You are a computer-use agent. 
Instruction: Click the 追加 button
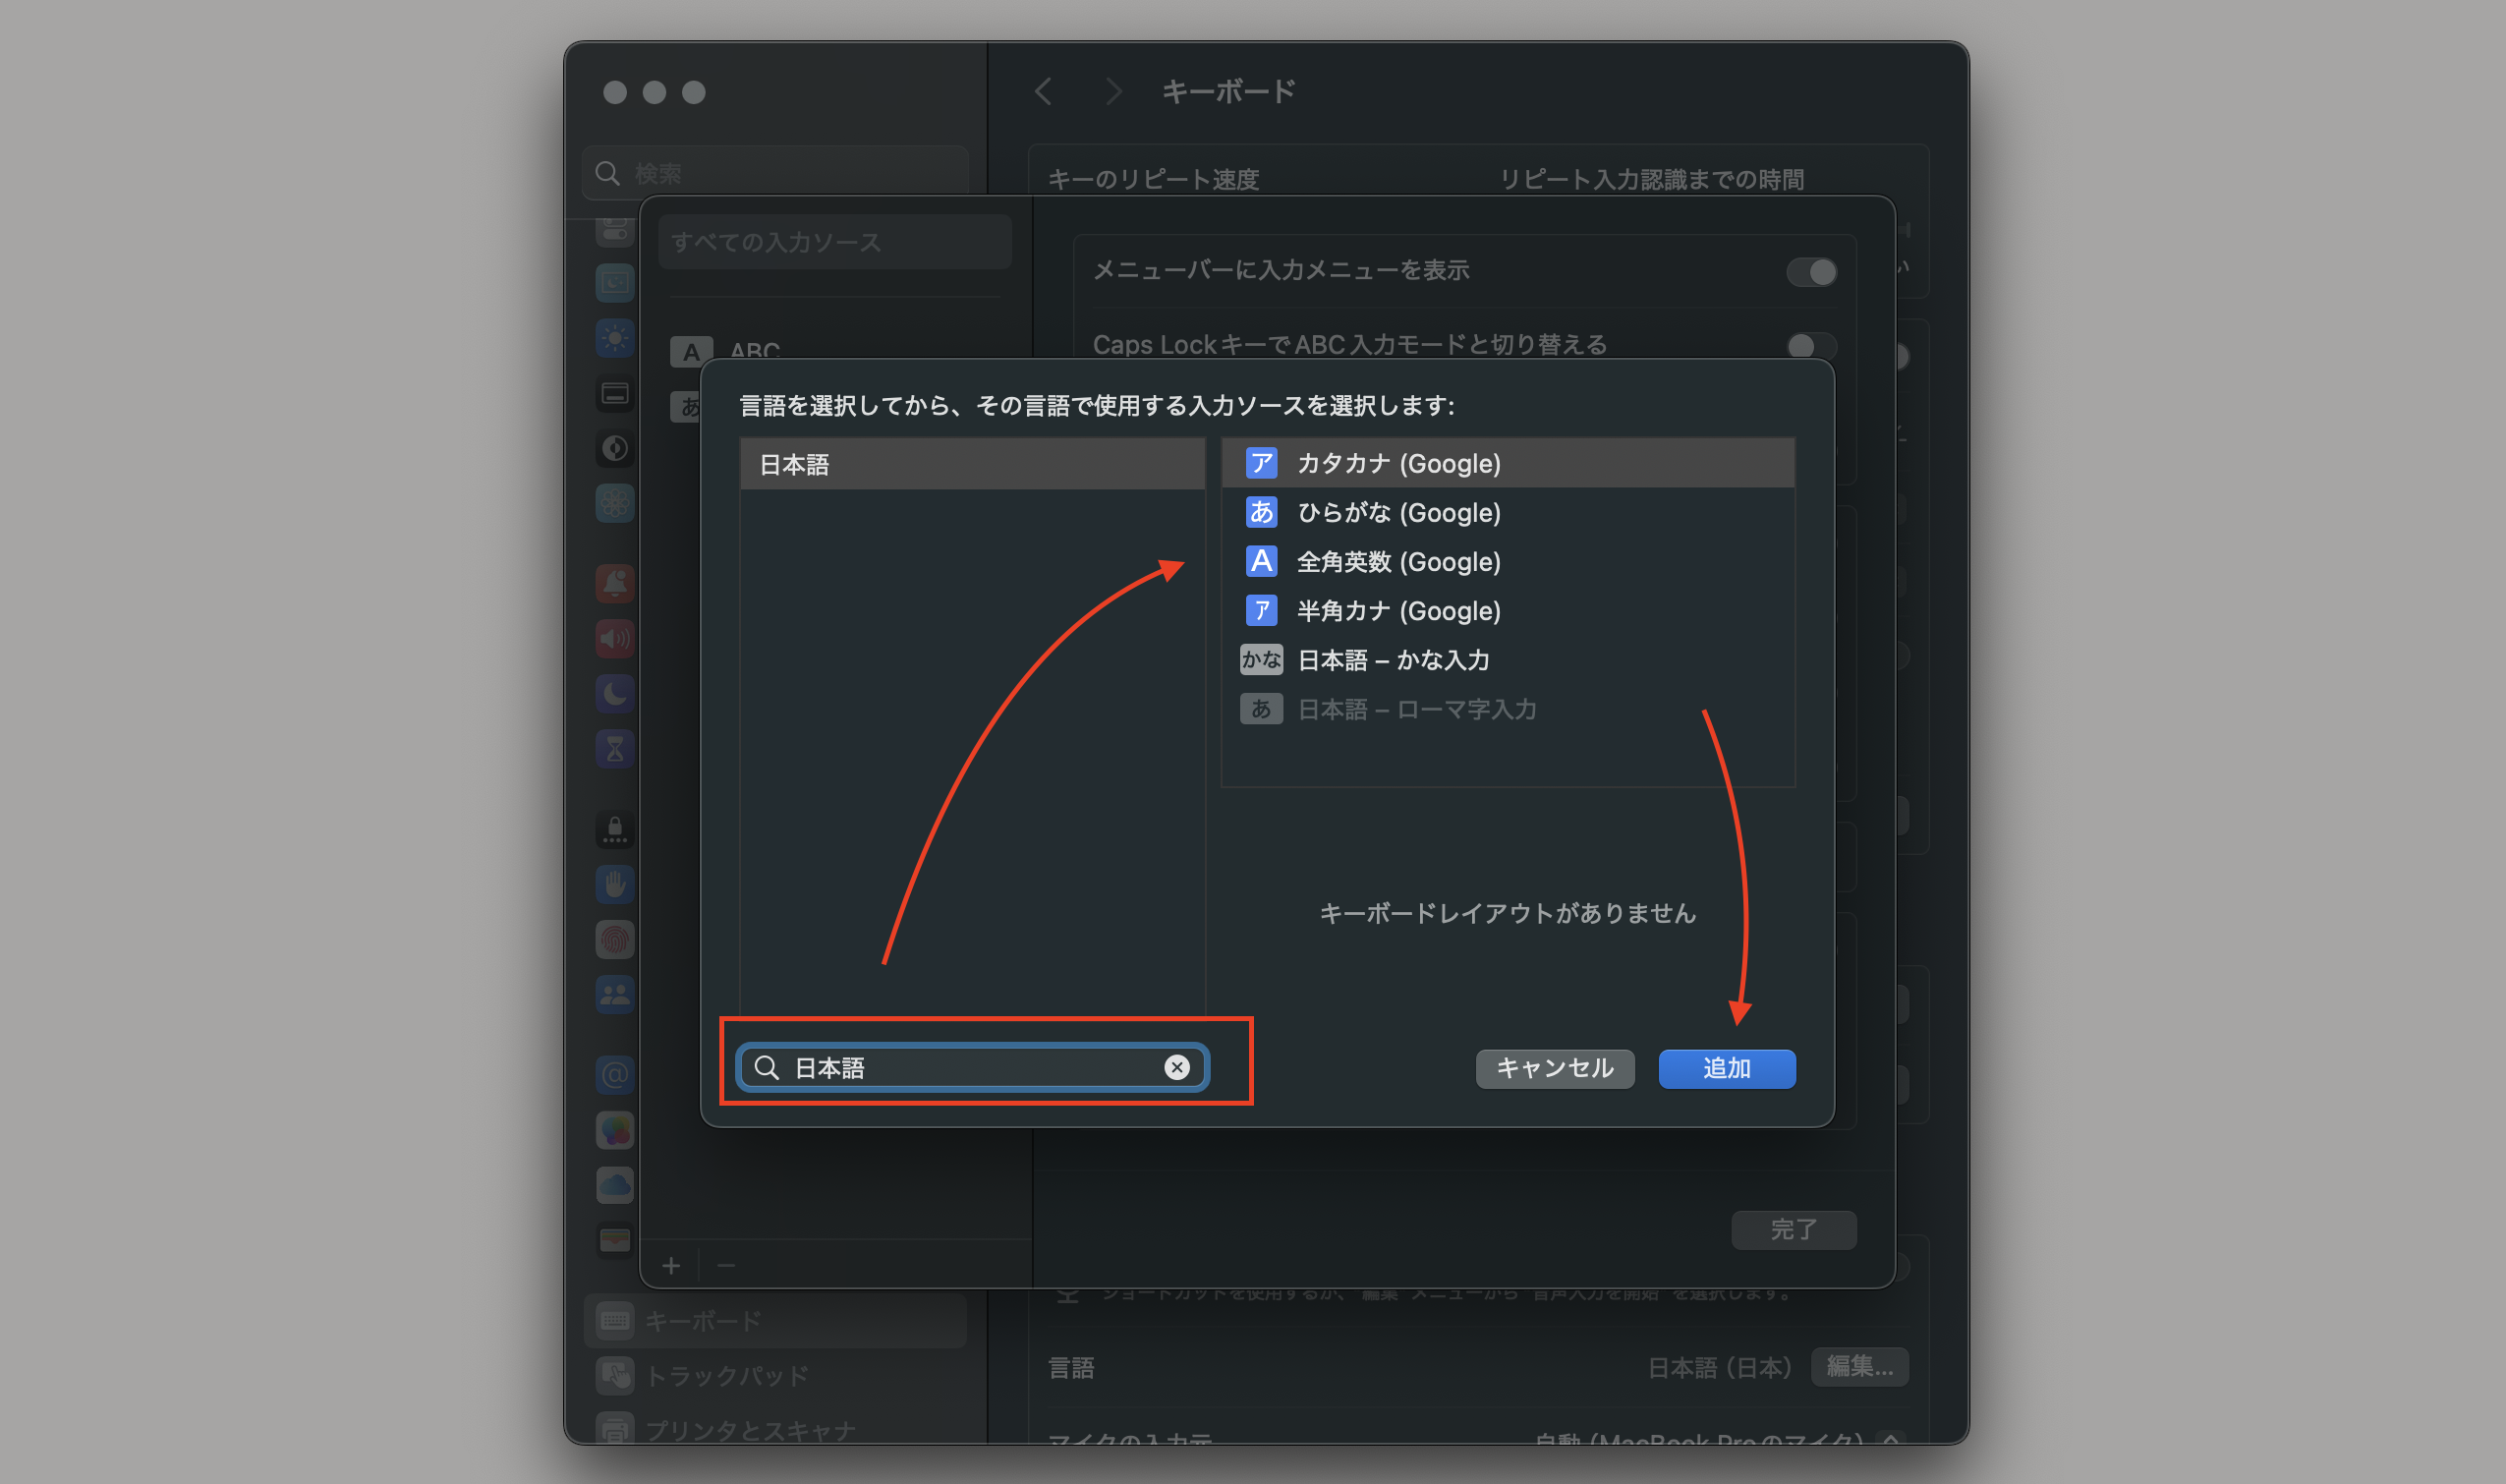pyautogui.click(x=1726, y=1068)
